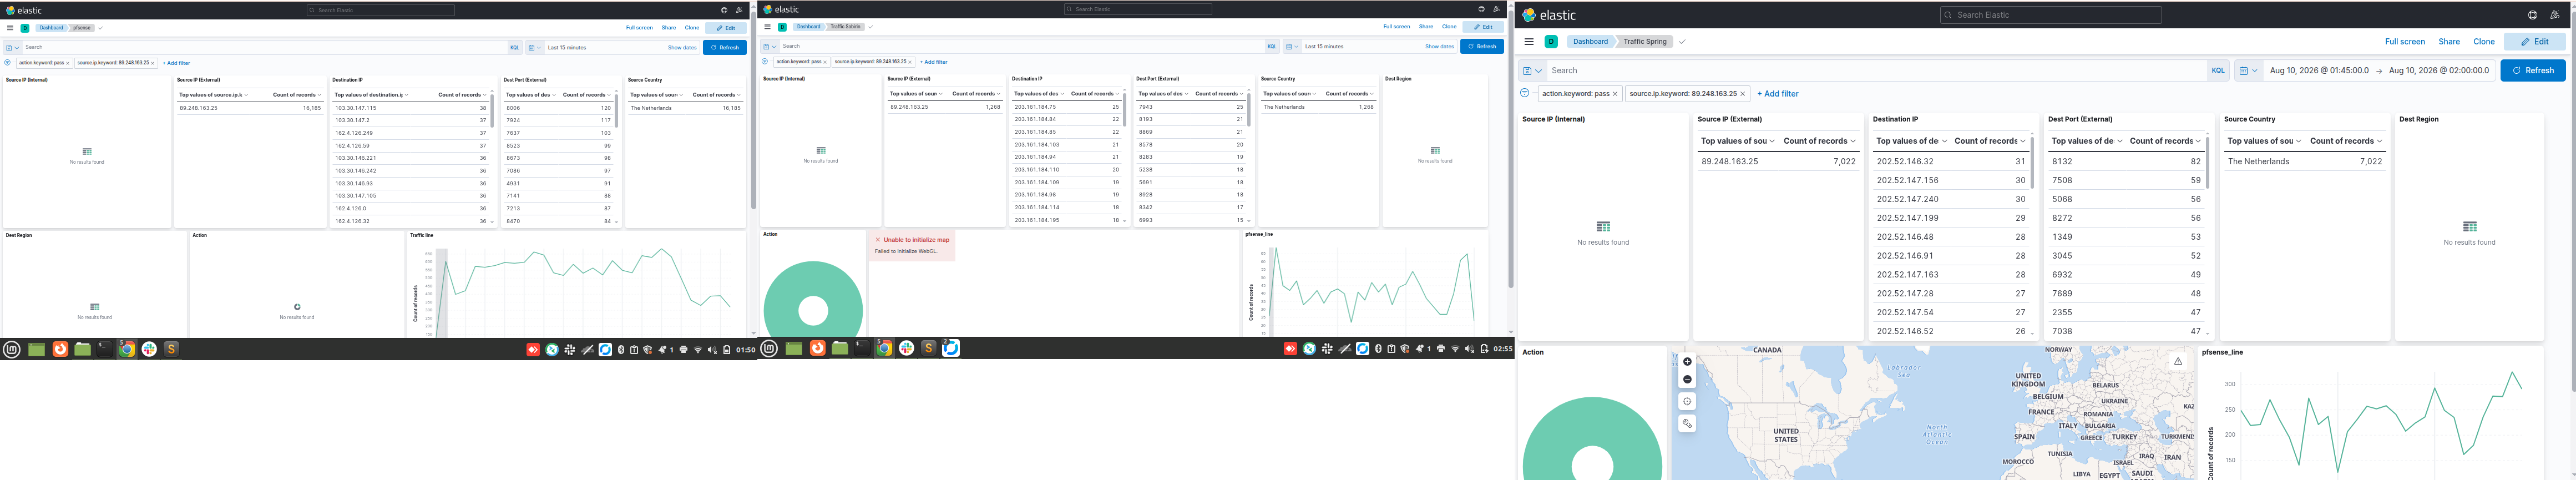Image resolution: width=2576 pixels, height=480 pixels.
Task: Click 'Add filter' in Traffic Spring window
Action: point(1777,94)
